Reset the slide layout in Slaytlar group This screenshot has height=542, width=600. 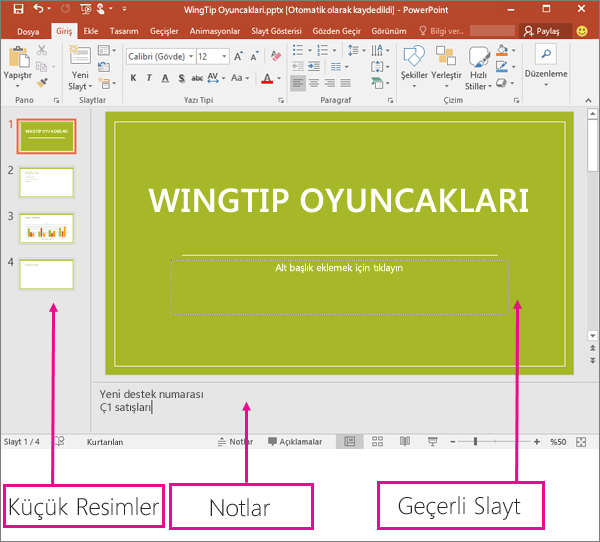pyautogui.click(x=104, y=67)
